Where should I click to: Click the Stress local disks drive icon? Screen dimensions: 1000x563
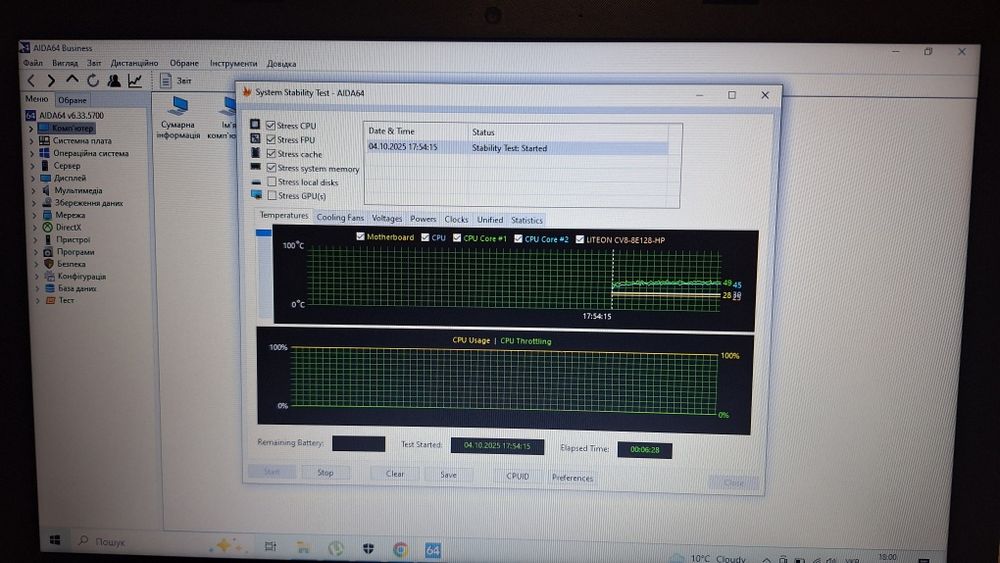coord(256,181)
